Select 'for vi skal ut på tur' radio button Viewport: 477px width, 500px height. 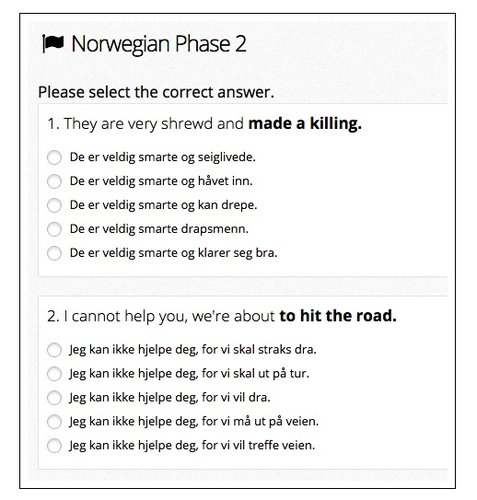pyautogui.click(x=54, y=374)
